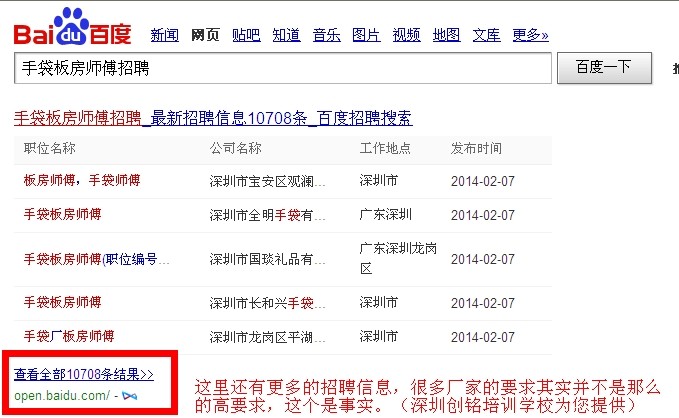The image size is (679, 418).
Task: Open the 地图 map tab
Action: click(446, 35)
